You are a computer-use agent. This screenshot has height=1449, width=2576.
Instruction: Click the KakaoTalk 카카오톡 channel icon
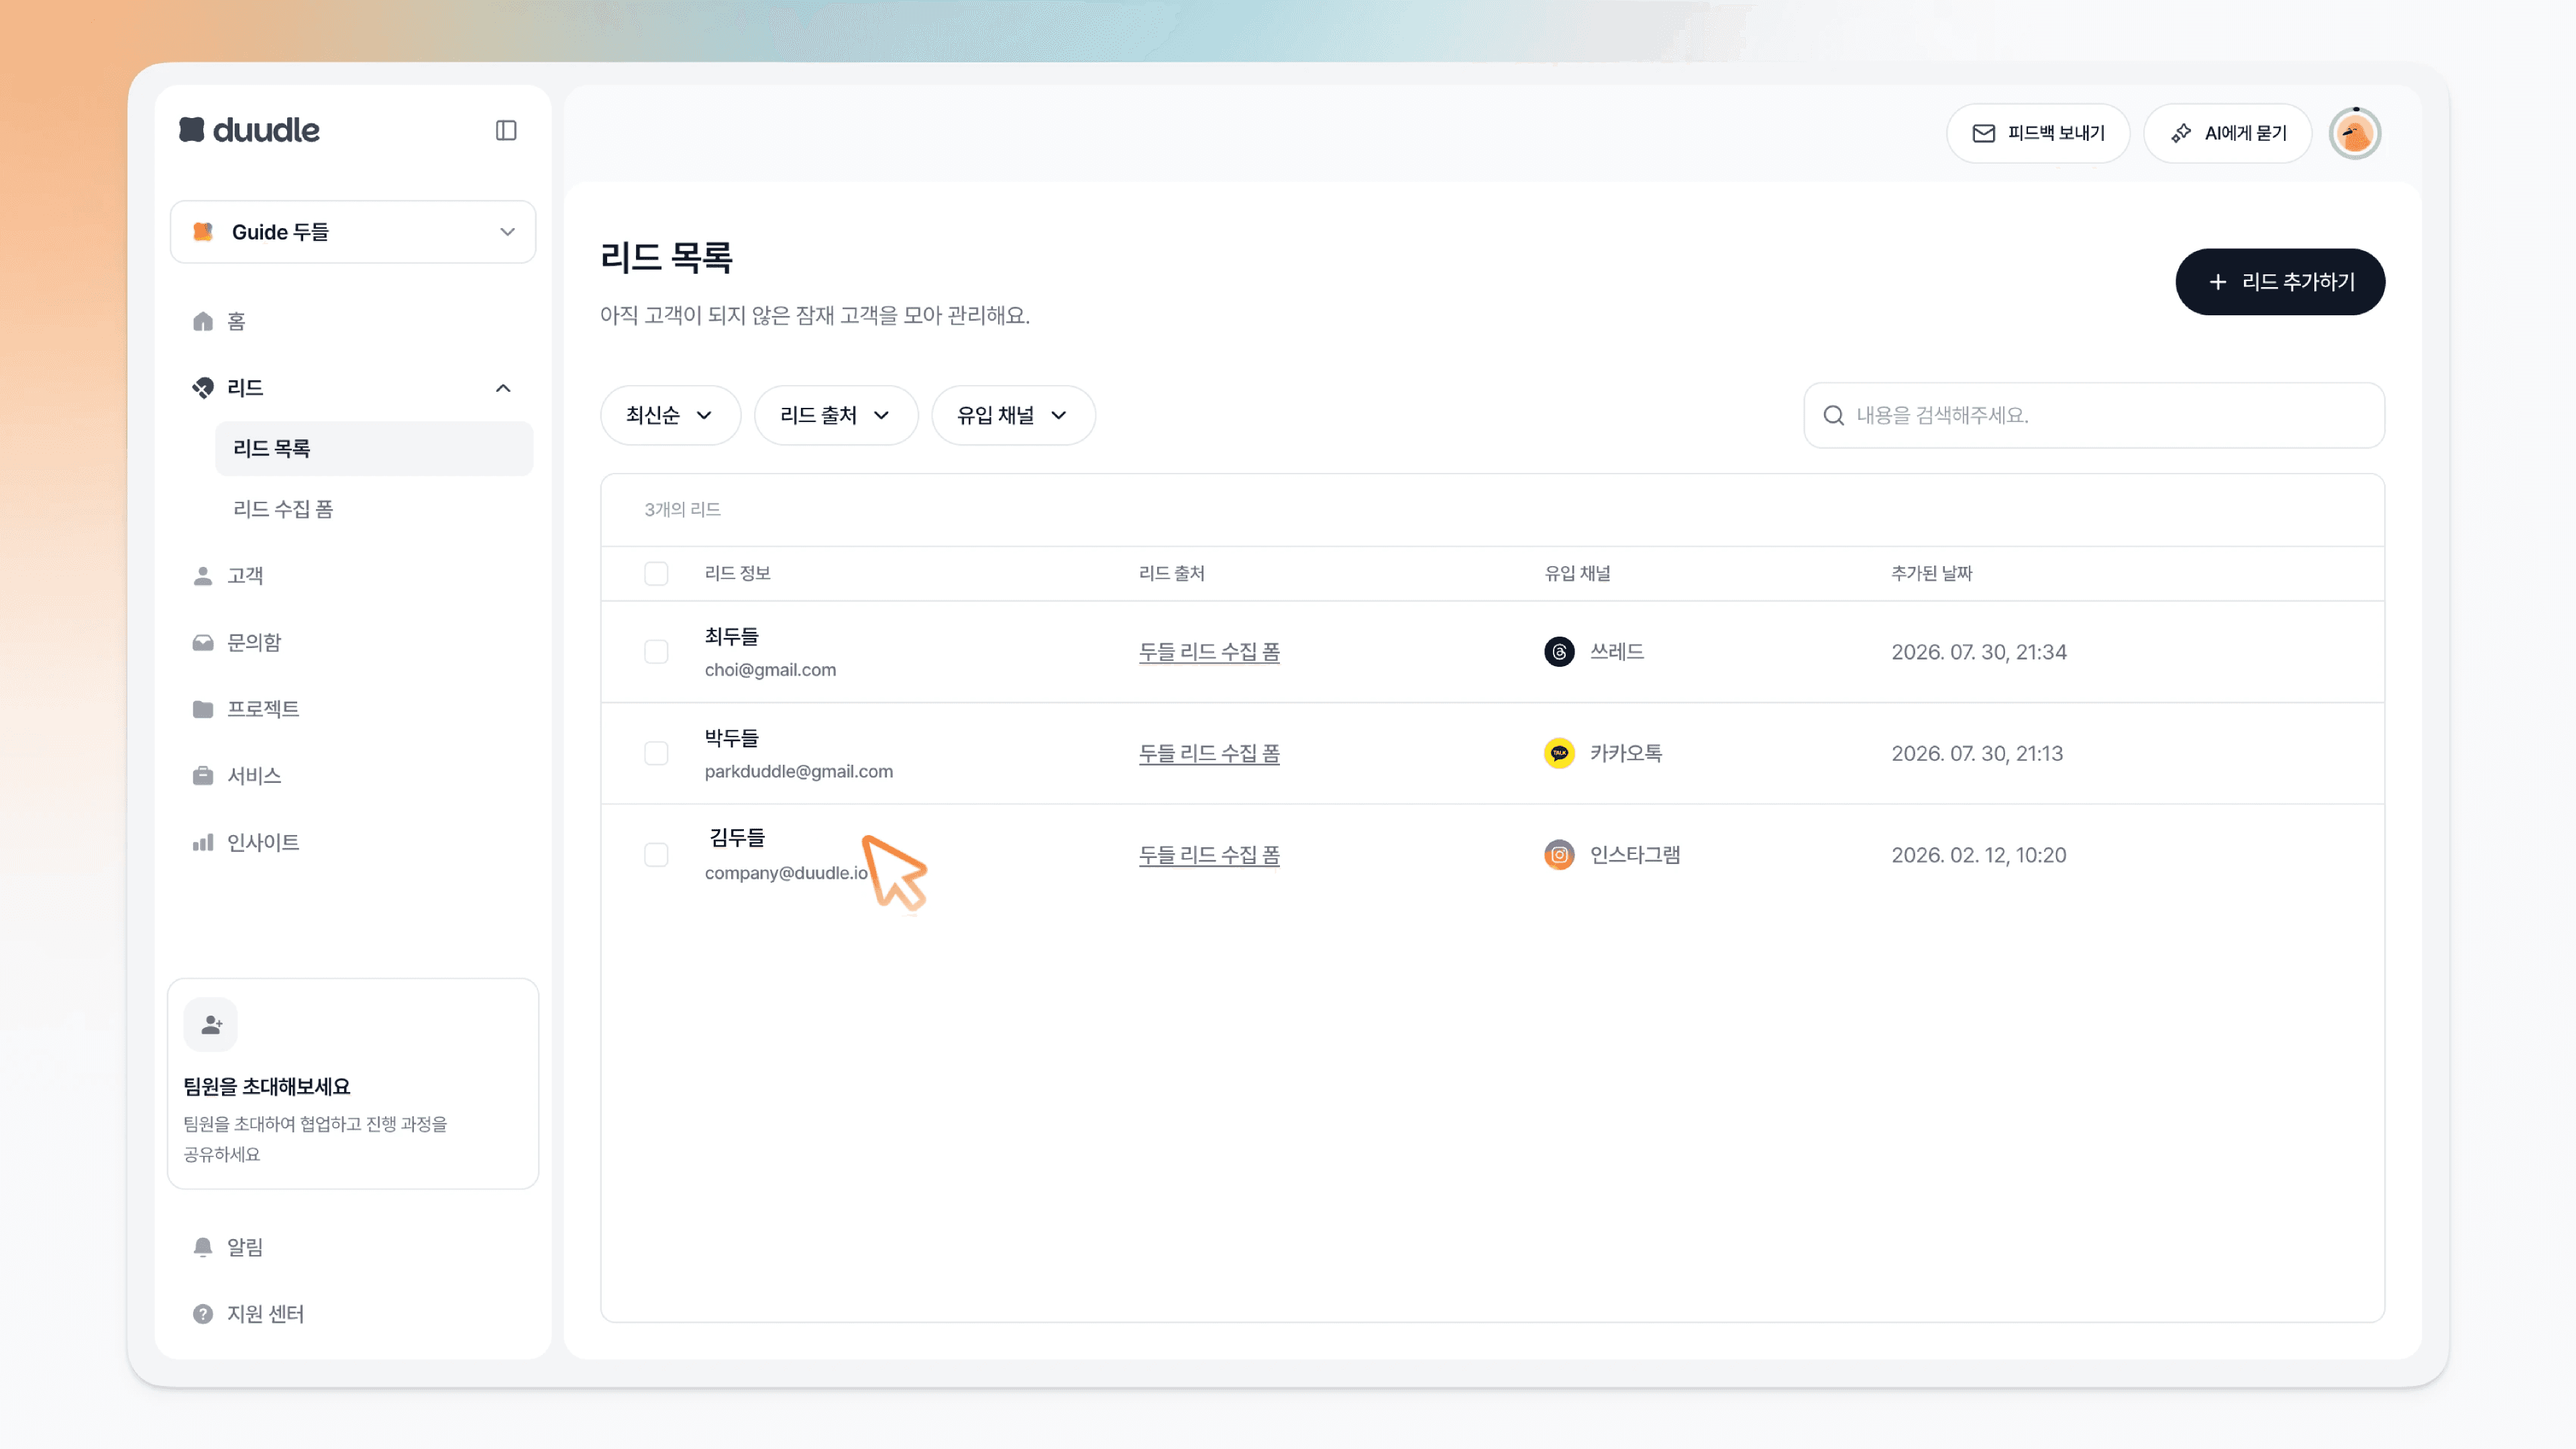click(x=1559, y=753)
